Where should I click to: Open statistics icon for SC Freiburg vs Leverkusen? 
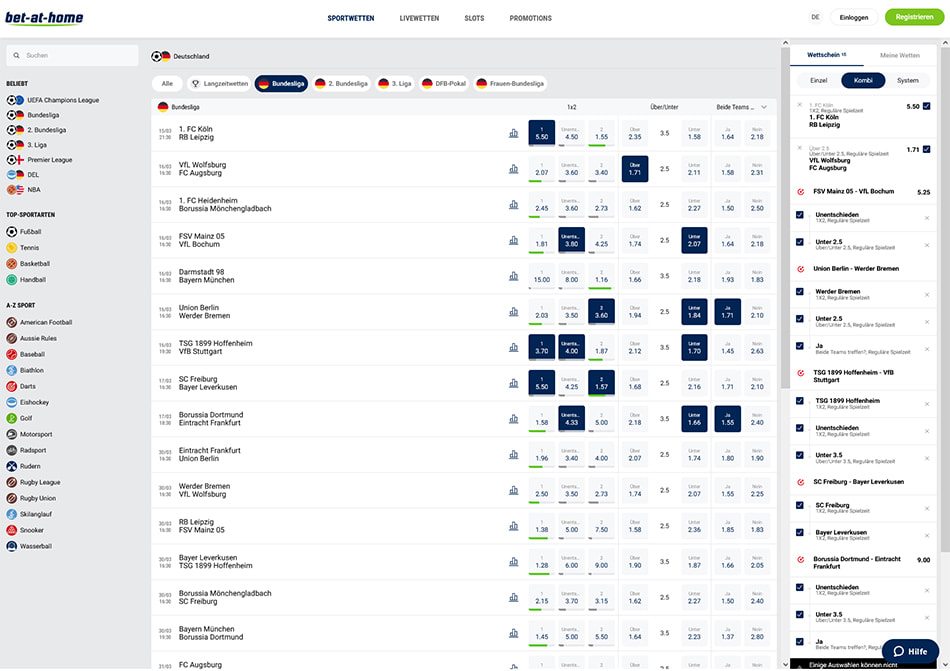point(513,383)
